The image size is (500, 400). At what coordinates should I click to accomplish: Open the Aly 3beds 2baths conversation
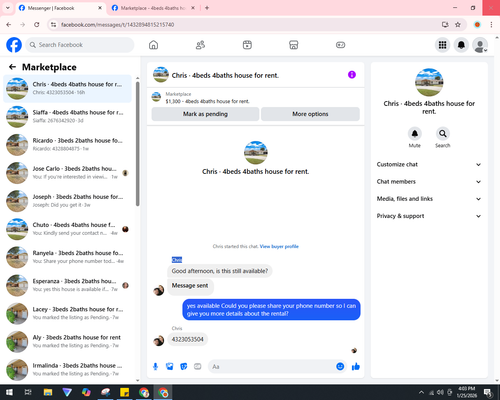[x=67, y=341]
